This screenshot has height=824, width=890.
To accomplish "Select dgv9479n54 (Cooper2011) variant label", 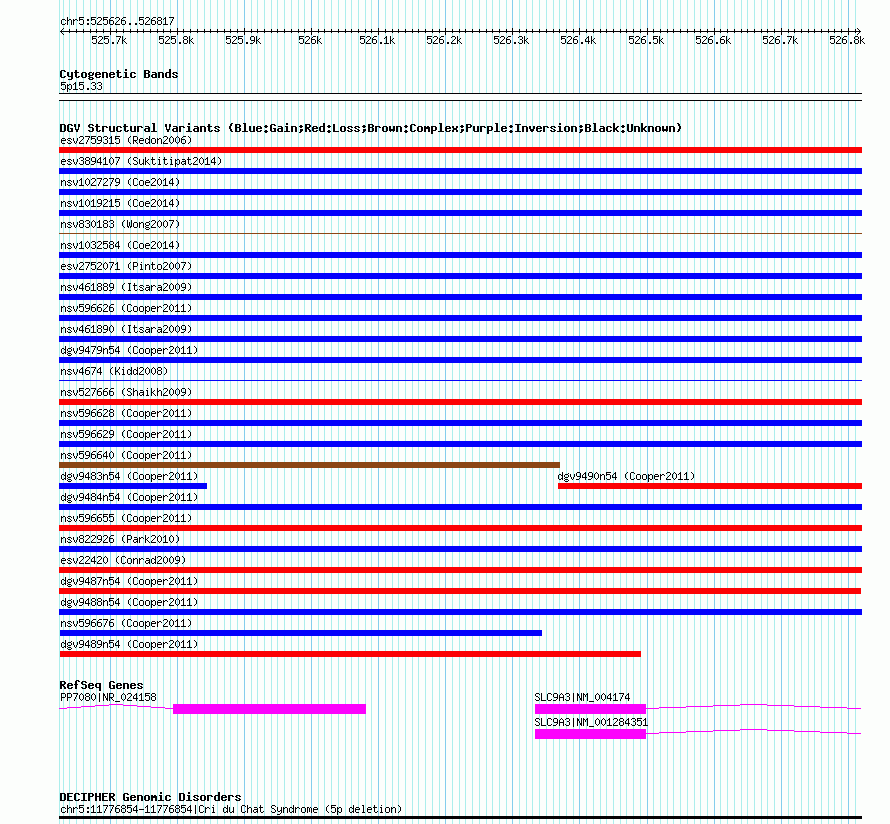I will coord(129,350).
